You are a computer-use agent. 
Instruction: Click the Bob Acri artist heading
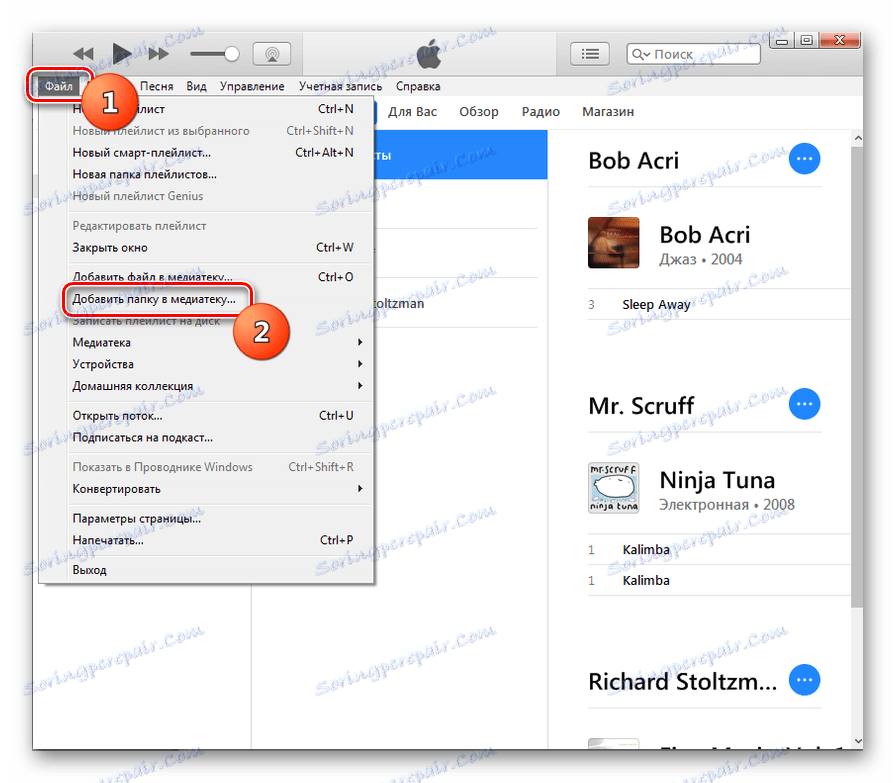click(x=634, y=161)
